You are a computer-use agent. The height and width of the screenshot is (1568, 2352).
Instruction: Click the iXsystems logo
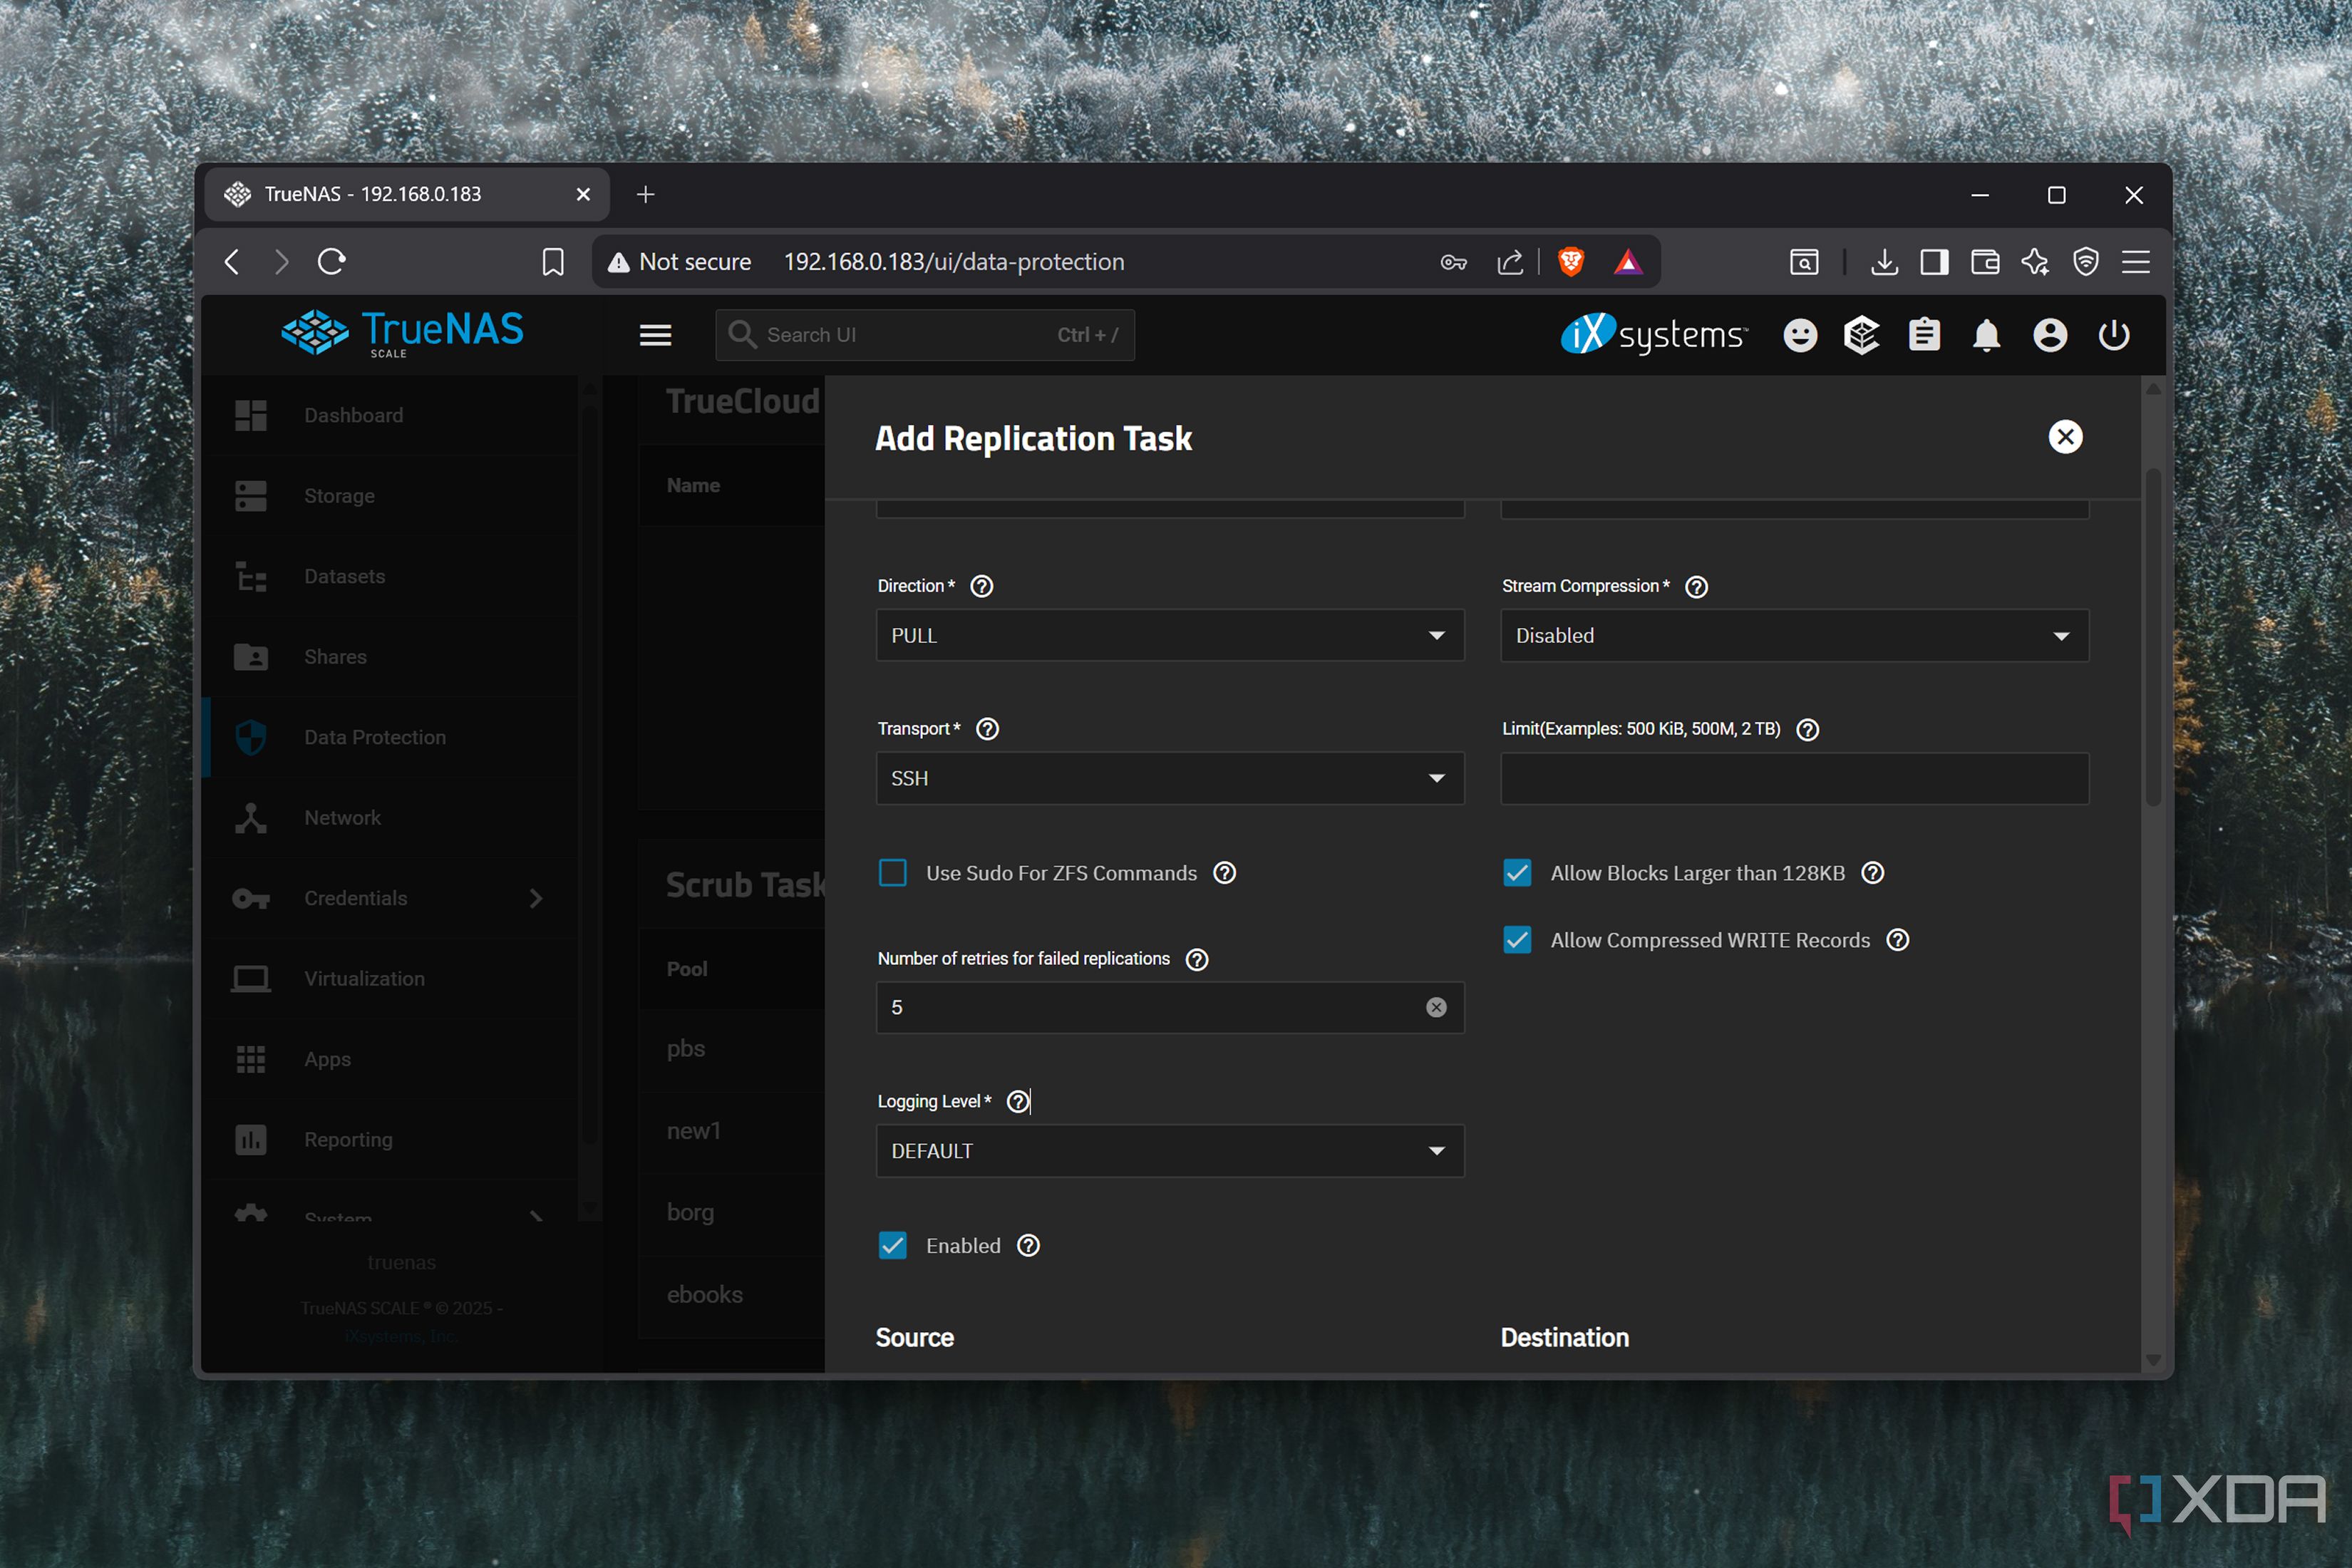1654,335
